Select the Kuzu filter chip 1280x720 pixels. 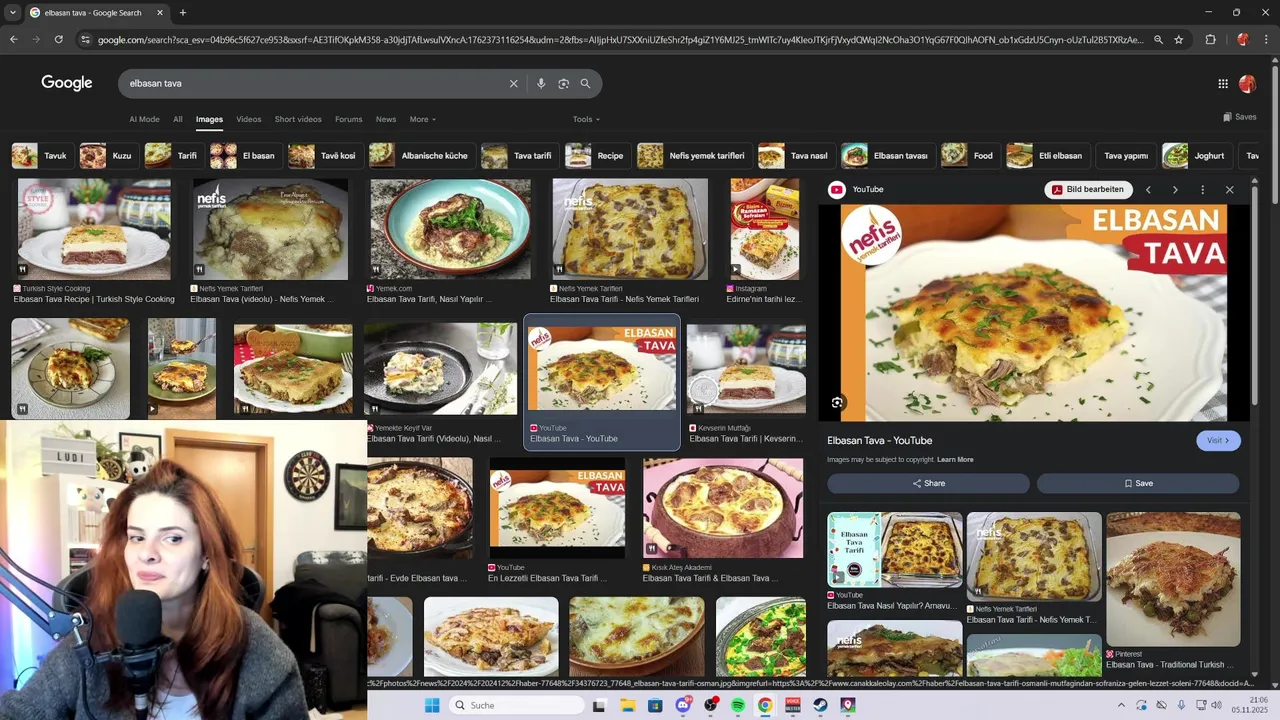107,156
